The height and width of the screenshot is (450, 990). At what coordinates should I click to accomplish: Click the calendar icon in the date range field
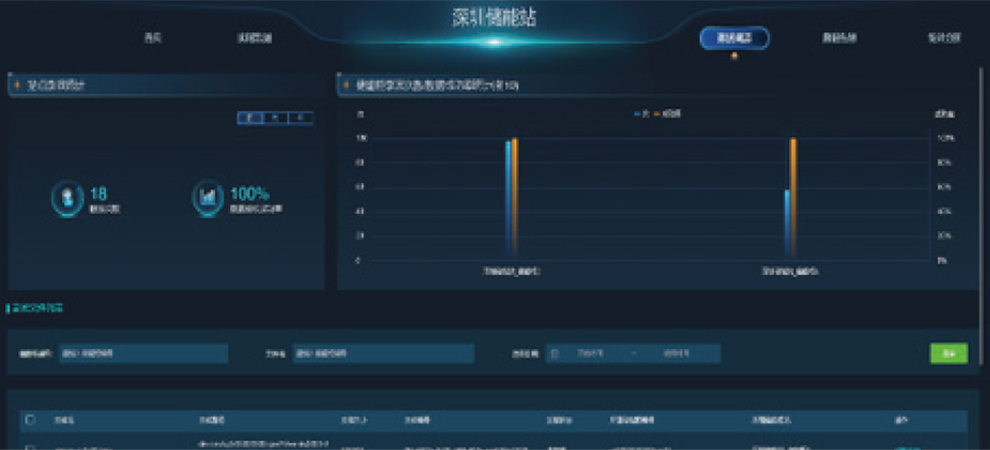pos(555,353)
